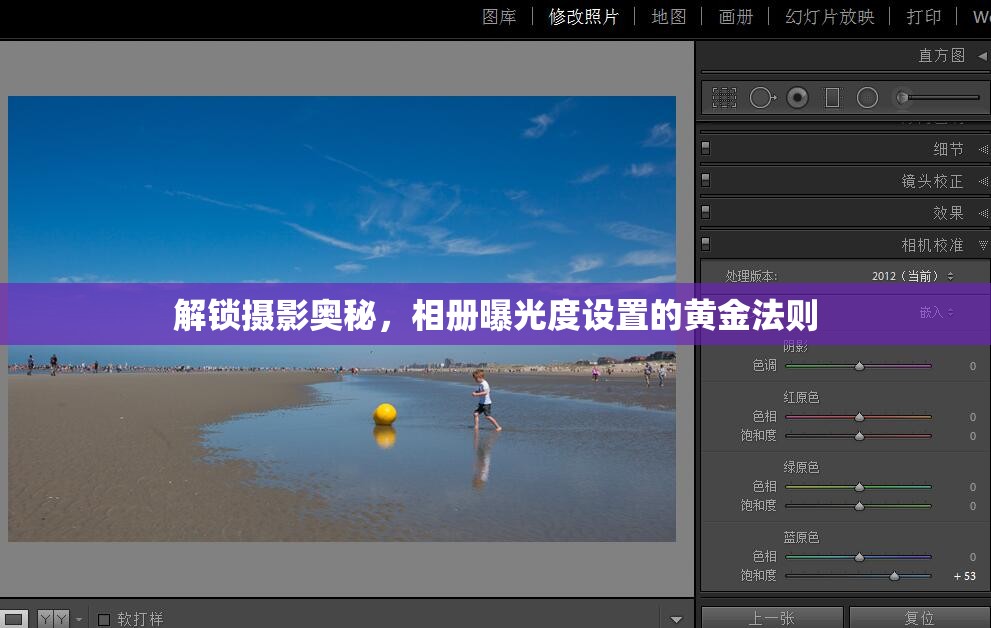Open the before/after view options arrow next to YY
The width and height of the screenshot is (991, 628).
point(79,620)
